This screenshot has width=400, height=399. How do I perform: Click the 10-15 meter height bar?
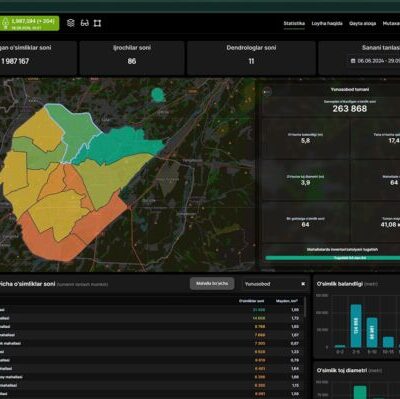pos(388,342)
